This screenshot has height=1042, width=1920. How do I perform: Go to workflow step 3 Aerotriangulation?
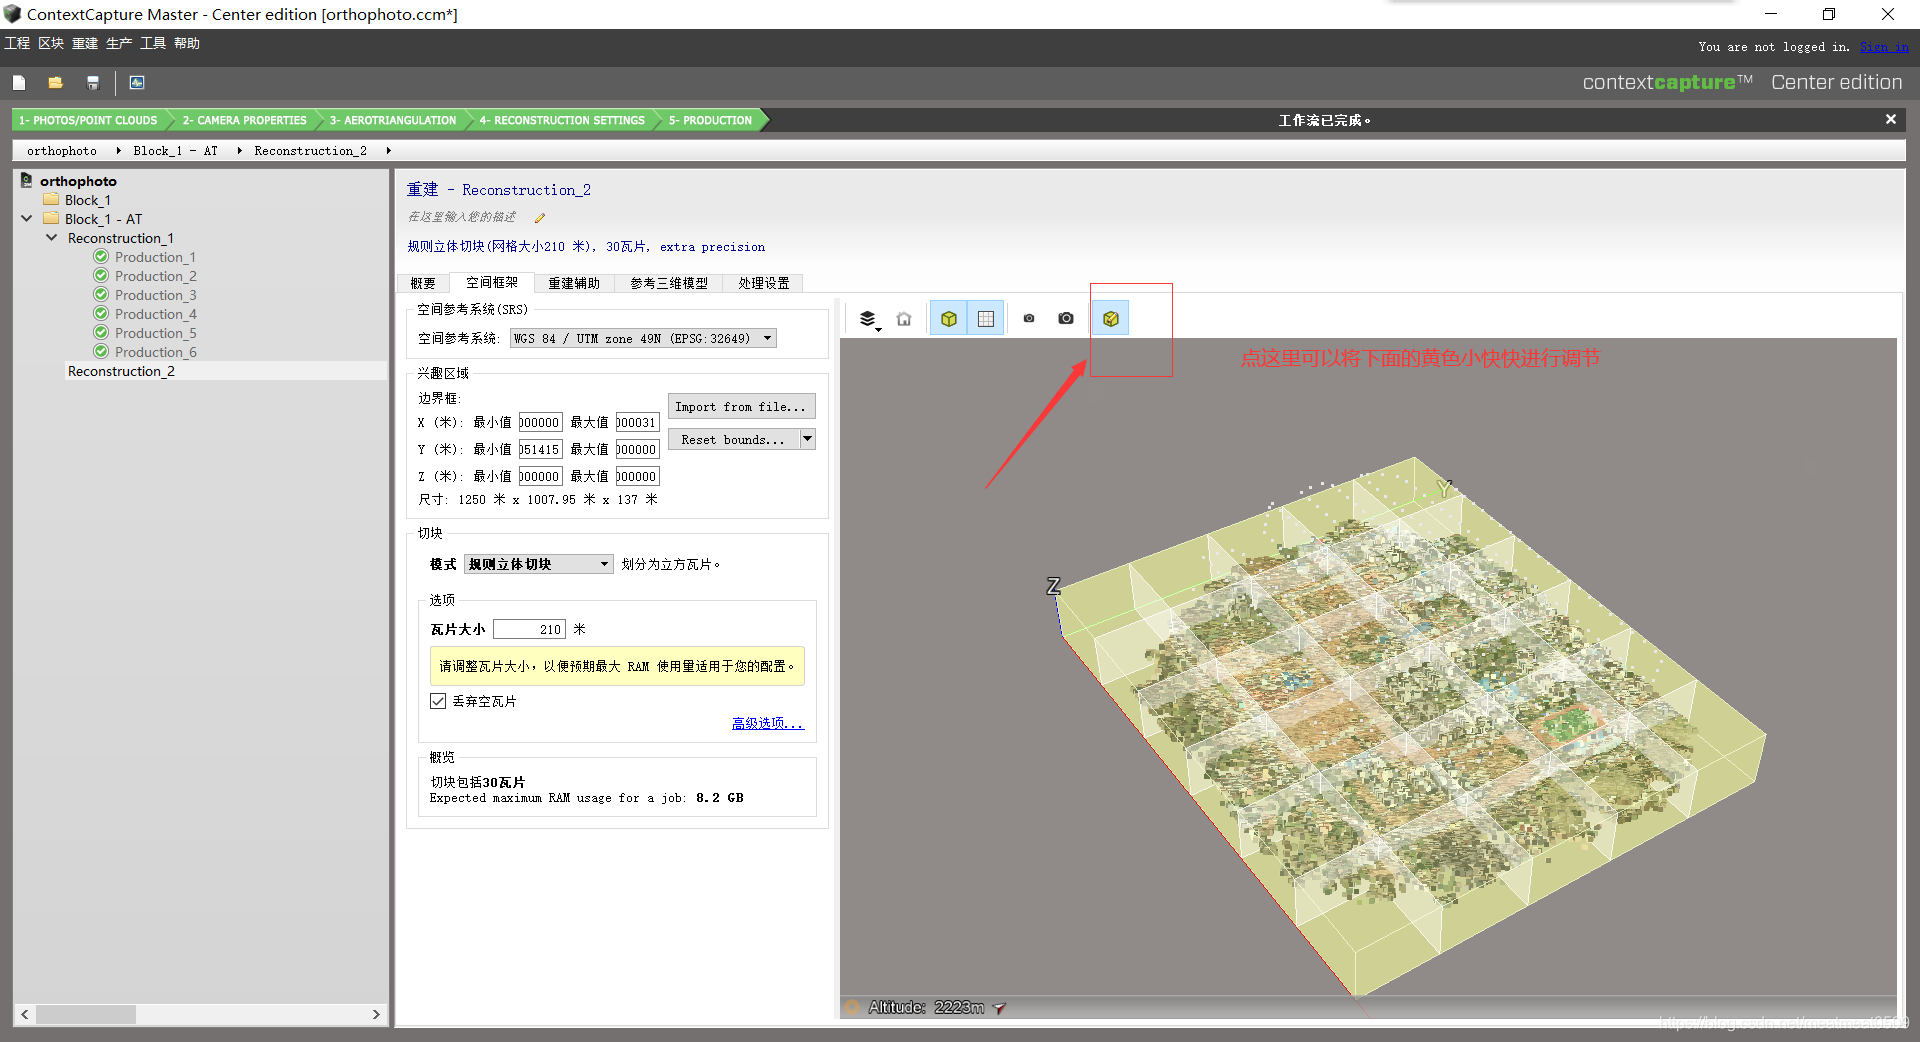tap(393, 120)
